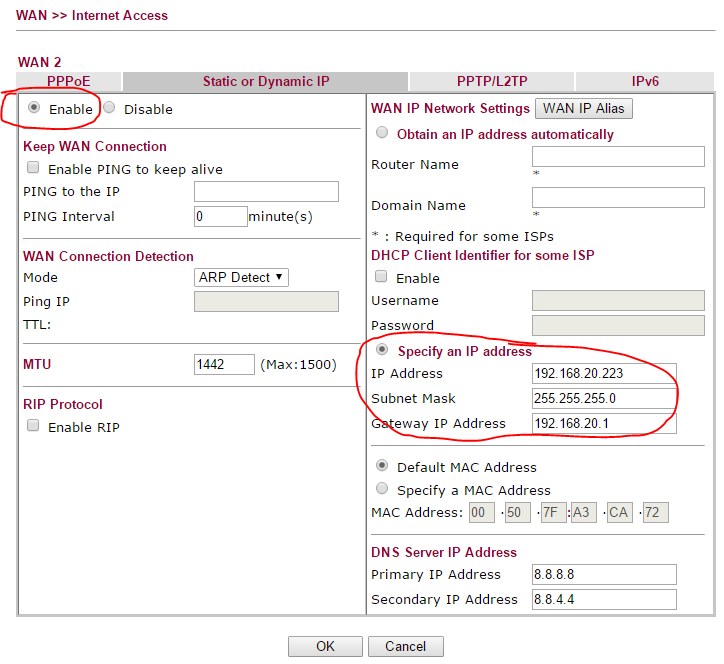
Task: Focus the Primary IP Address DNS field
Action: (x=604, y=574)
